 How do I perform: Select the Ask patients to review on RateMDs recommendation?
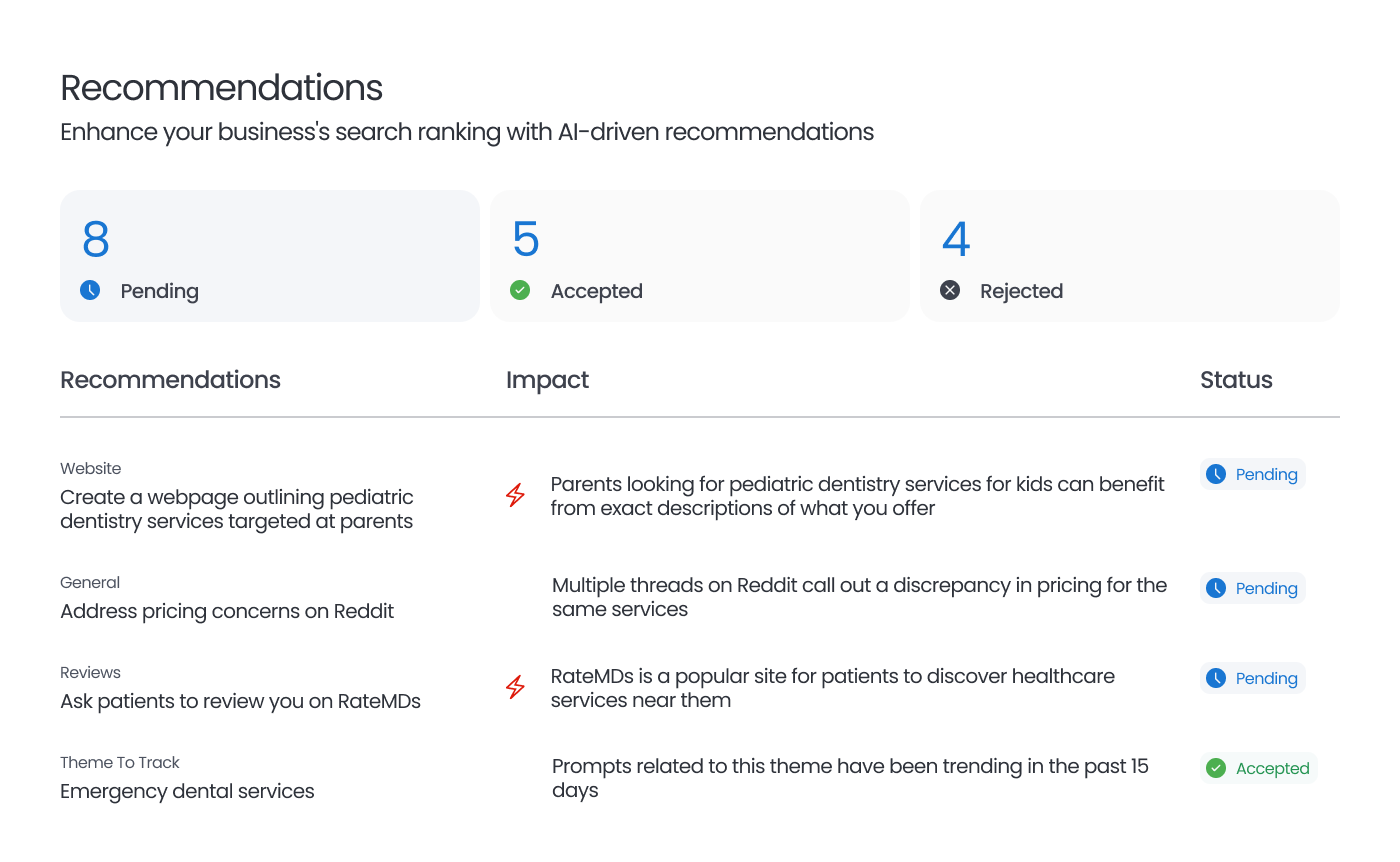[240, 701]
